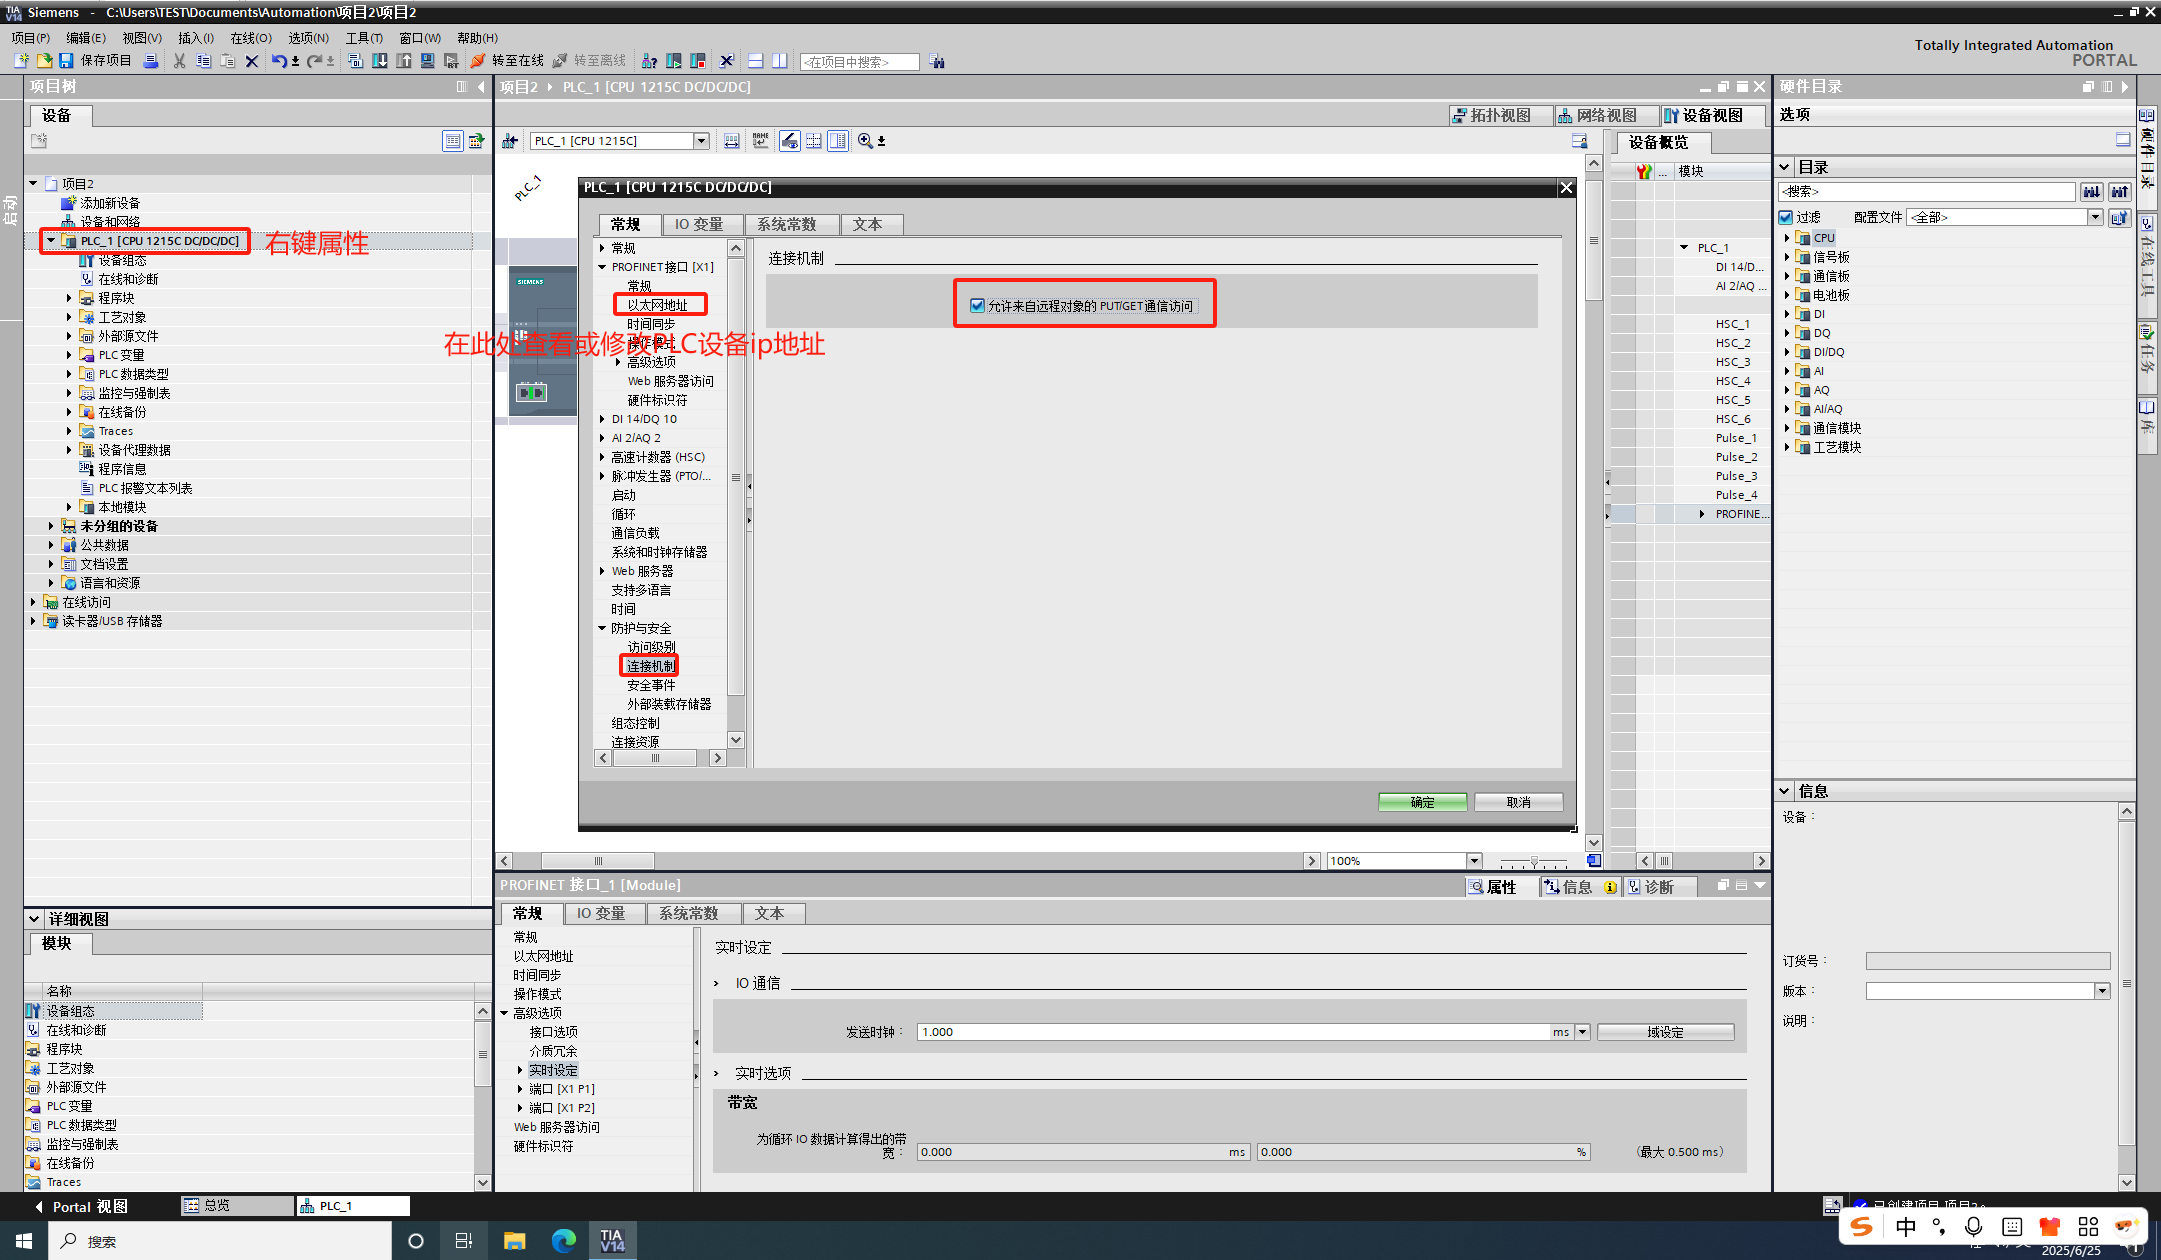Save project using the floppy disk icon
2161x1260 pixels.
click(x=66, y=61)
